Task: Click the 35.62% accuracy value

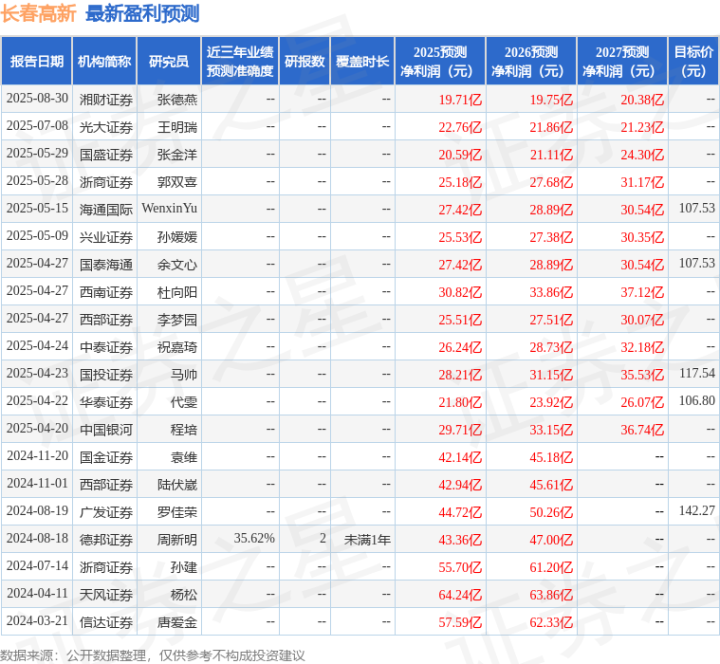Action: click(x=254, y=538)
